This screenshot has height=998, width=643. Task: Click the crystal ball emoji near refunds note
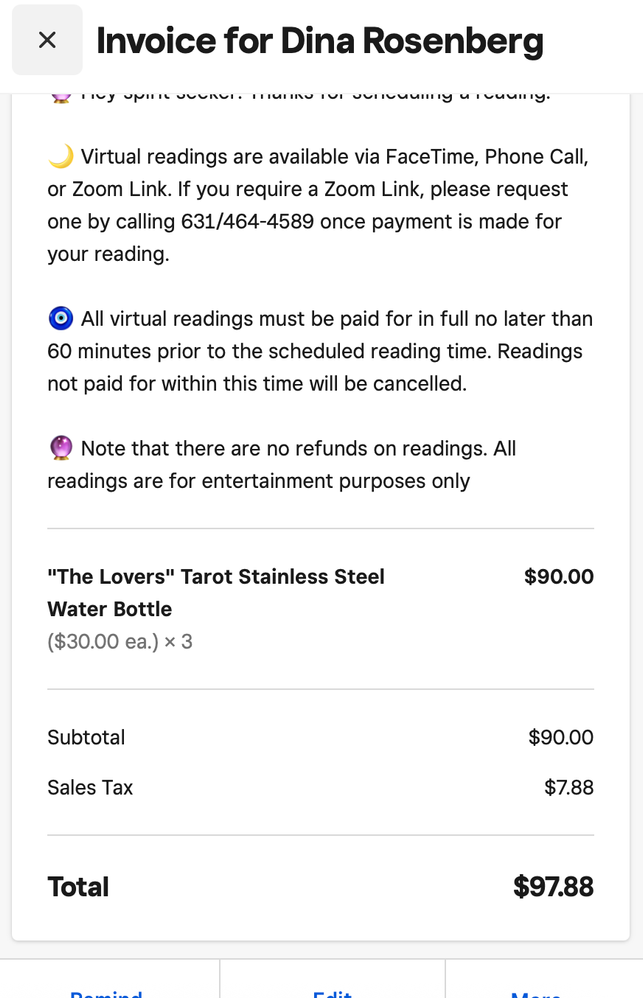[x=60, y=449]
